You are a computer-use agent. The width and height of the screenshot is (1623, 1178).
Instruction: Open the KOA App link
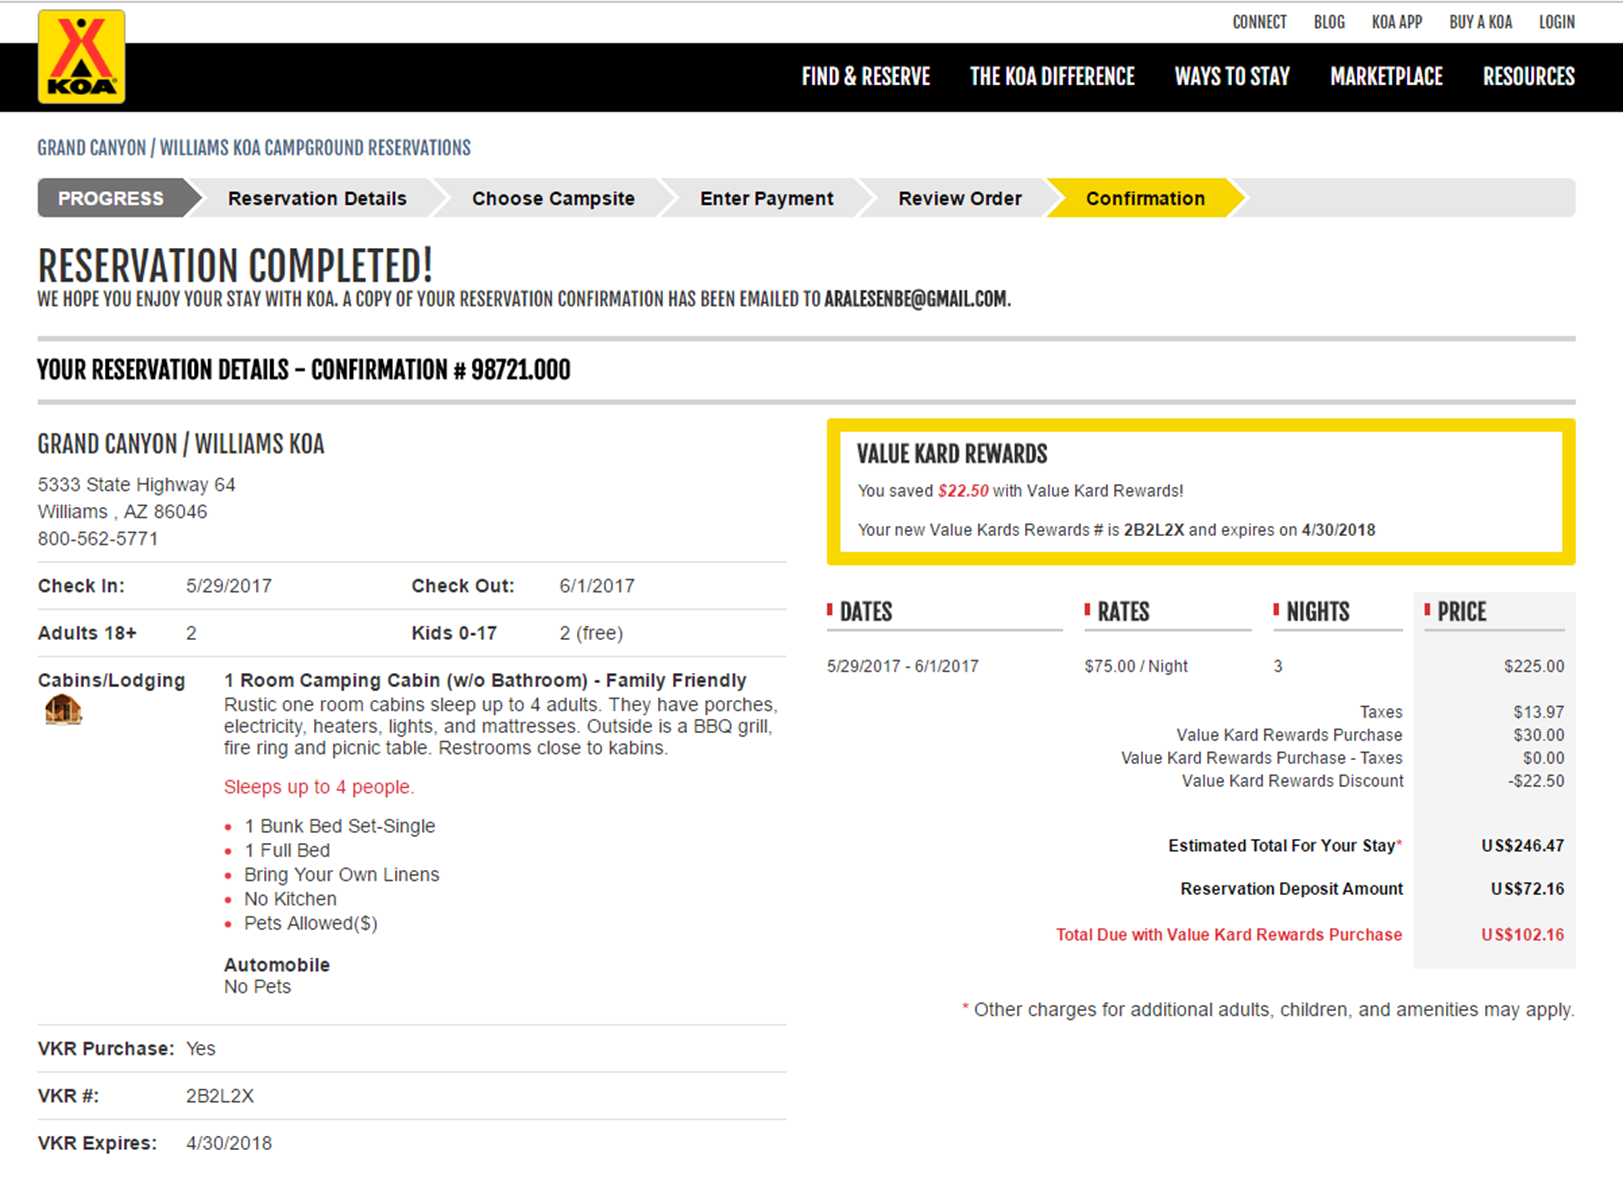tap(1396, 22)
